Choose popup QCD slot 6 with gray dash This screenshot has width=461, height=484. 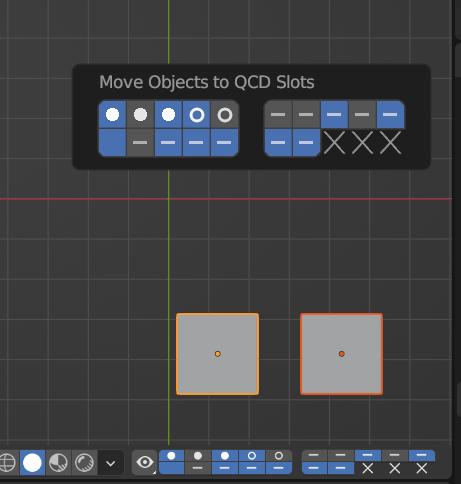point(278,114)
